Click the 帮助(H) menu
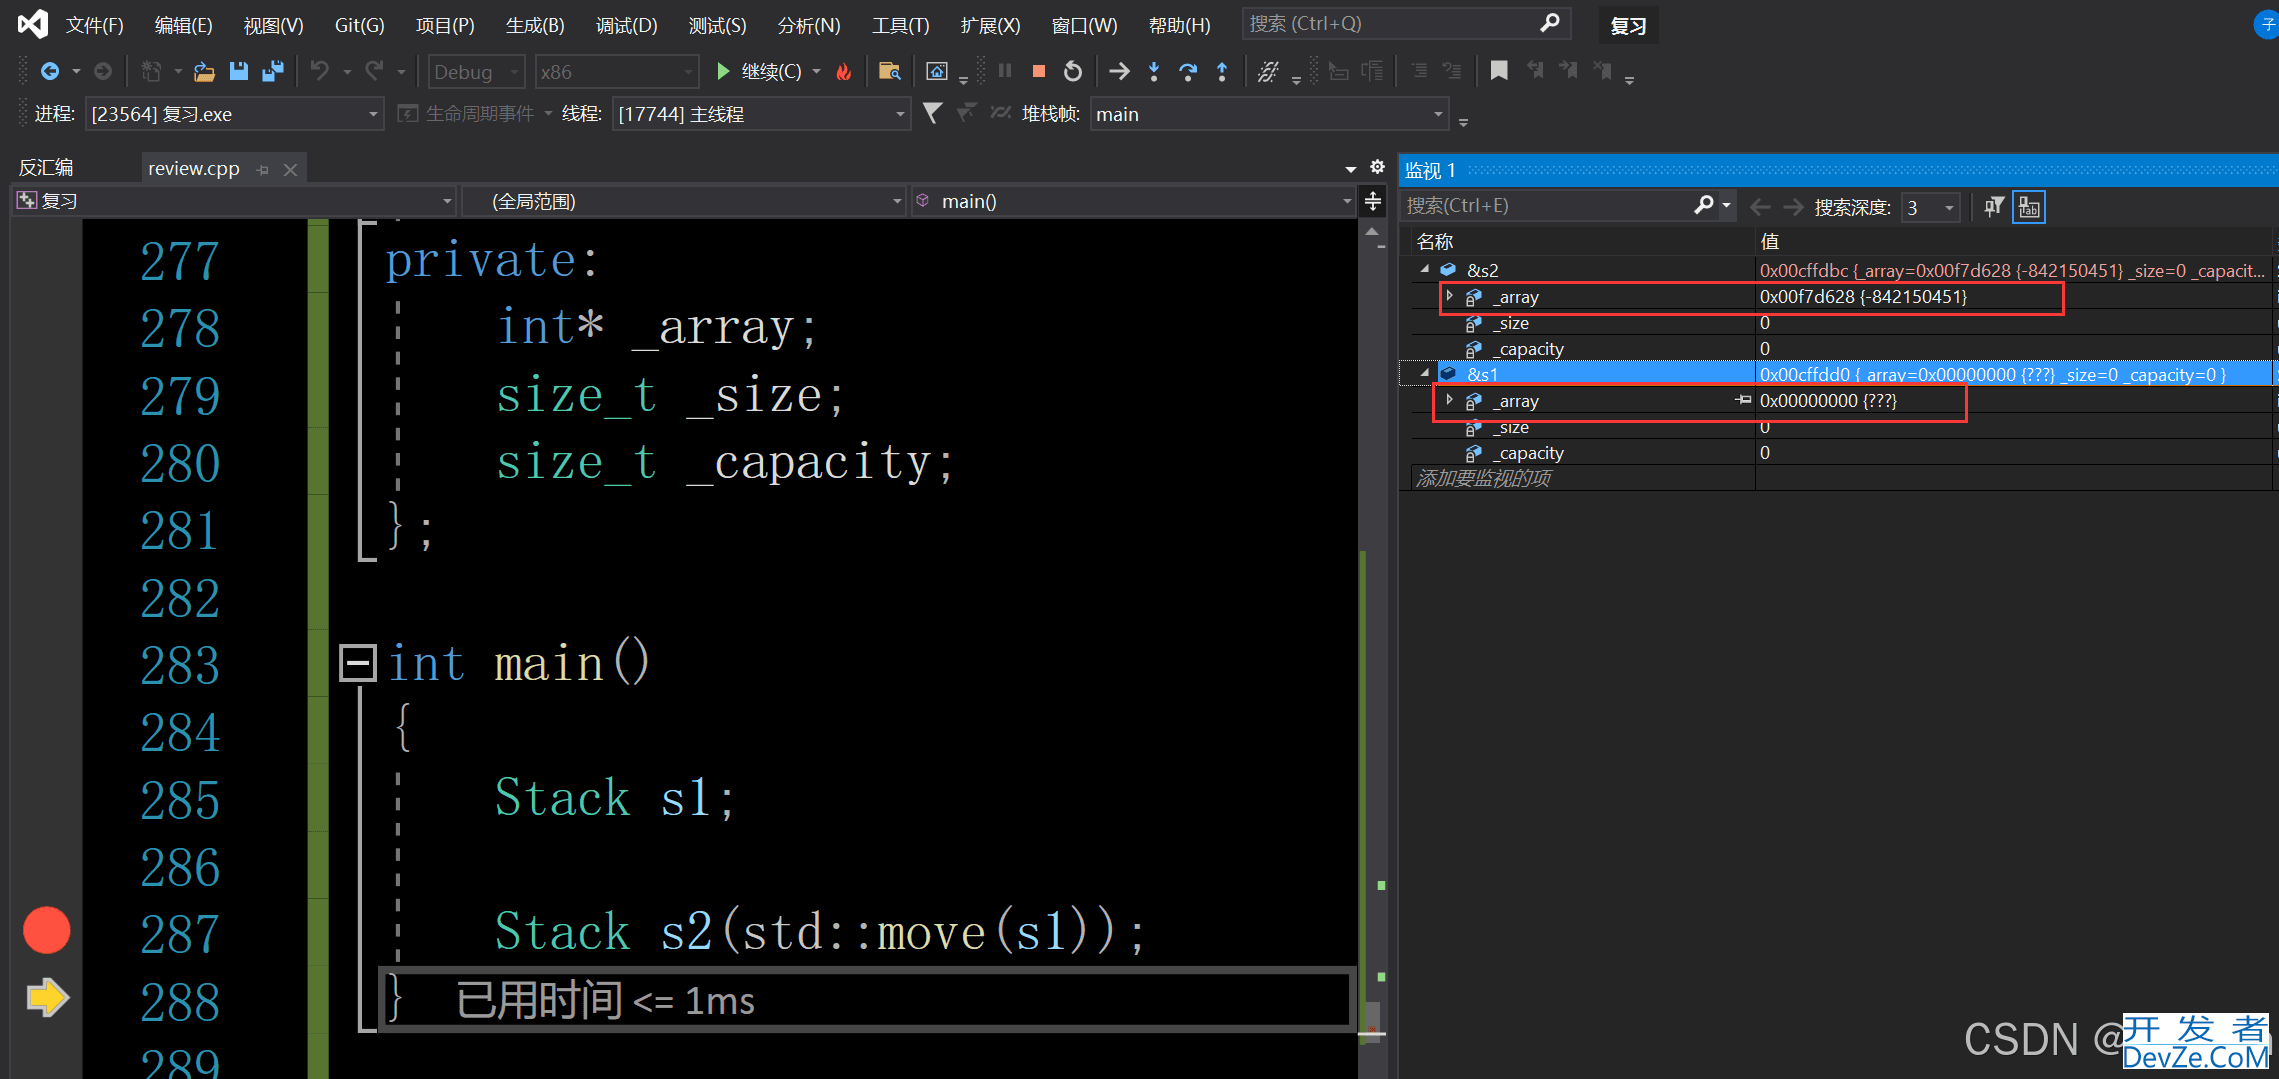This screenshot has width=2279, height=1079. point(1180,25)
